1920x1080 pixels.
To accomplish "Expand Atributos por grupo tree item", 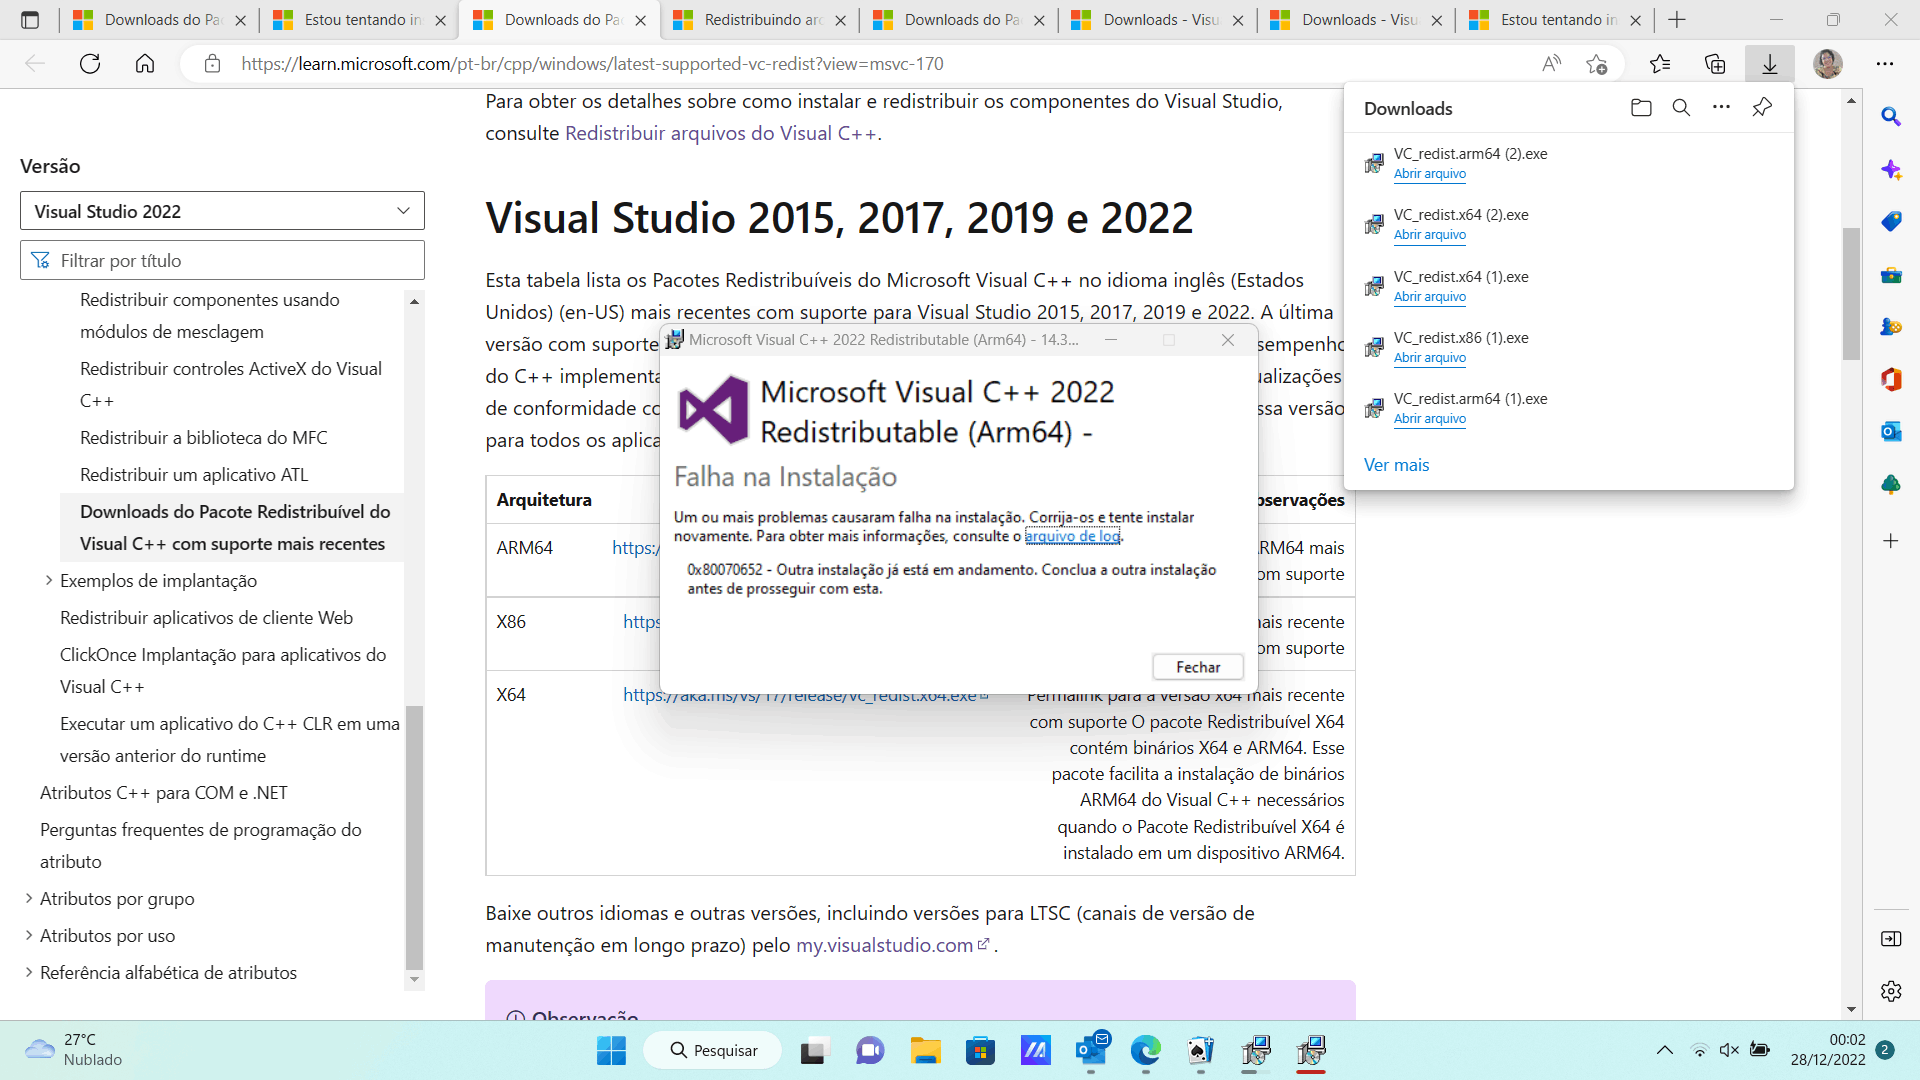I will coord(28,899).
